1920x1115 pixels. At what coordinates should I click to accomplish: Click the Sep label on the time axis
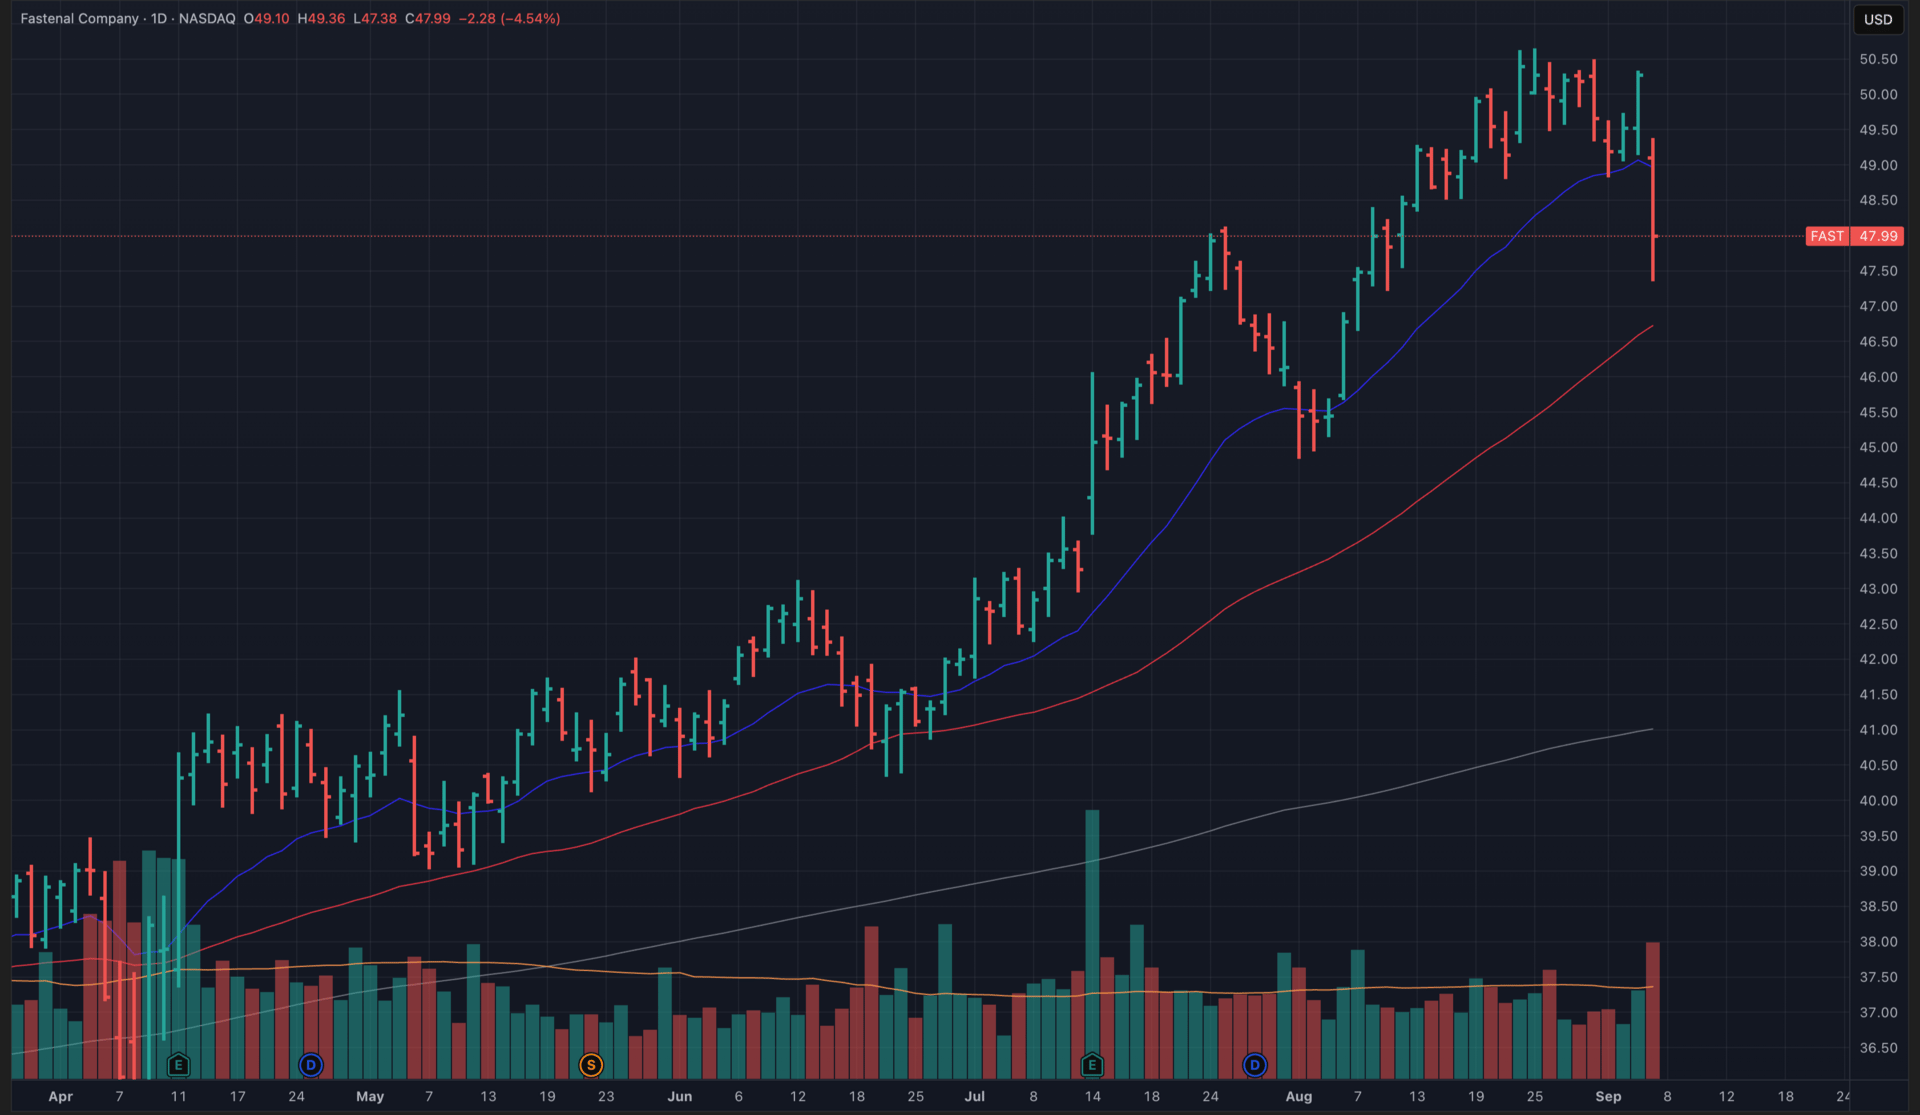click(x=1608, y=1096)
